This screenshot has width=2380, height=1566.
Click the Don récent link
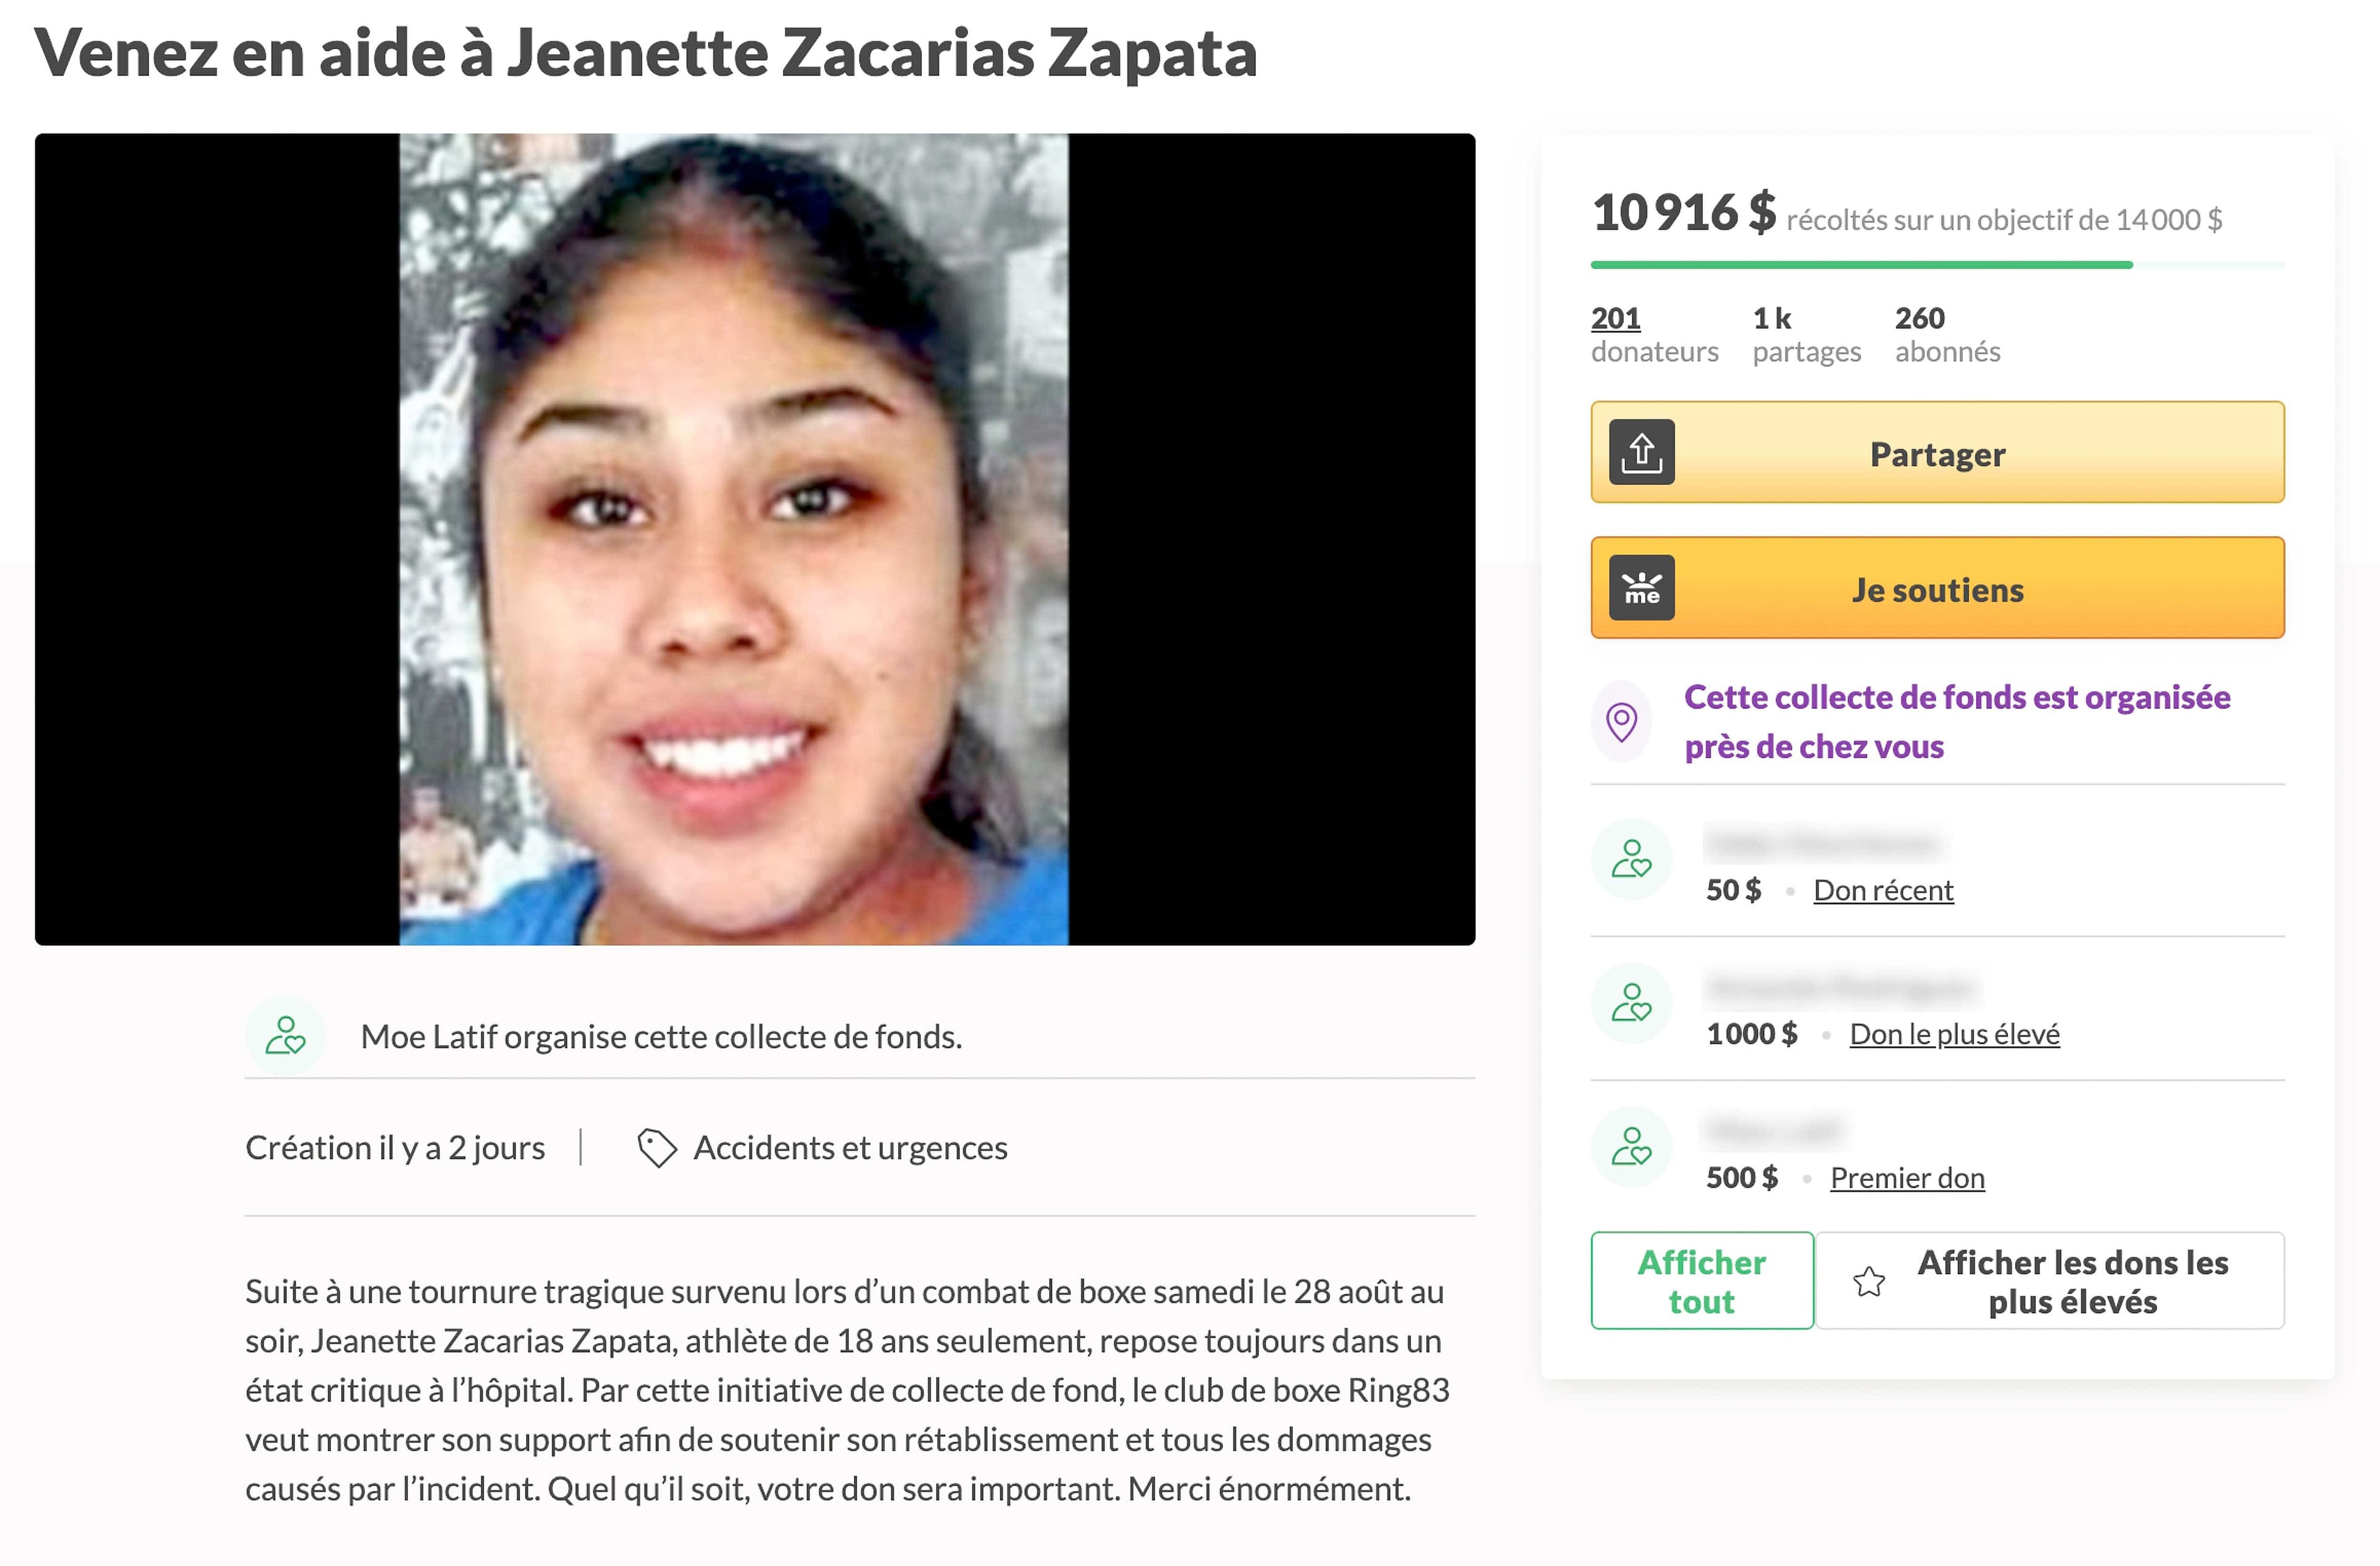click(x=1883, y=890)
